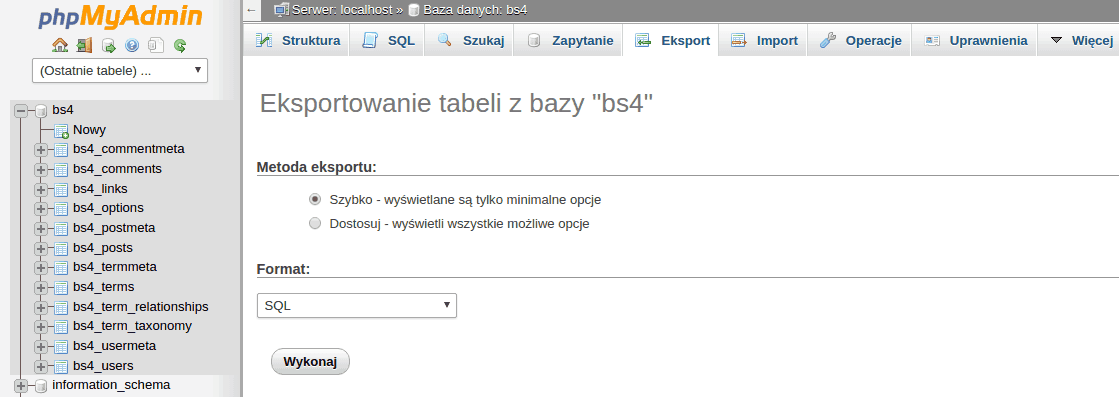1119x397 pixels.
Task: Click the bs4_users table icon
Action: [61, 366]
